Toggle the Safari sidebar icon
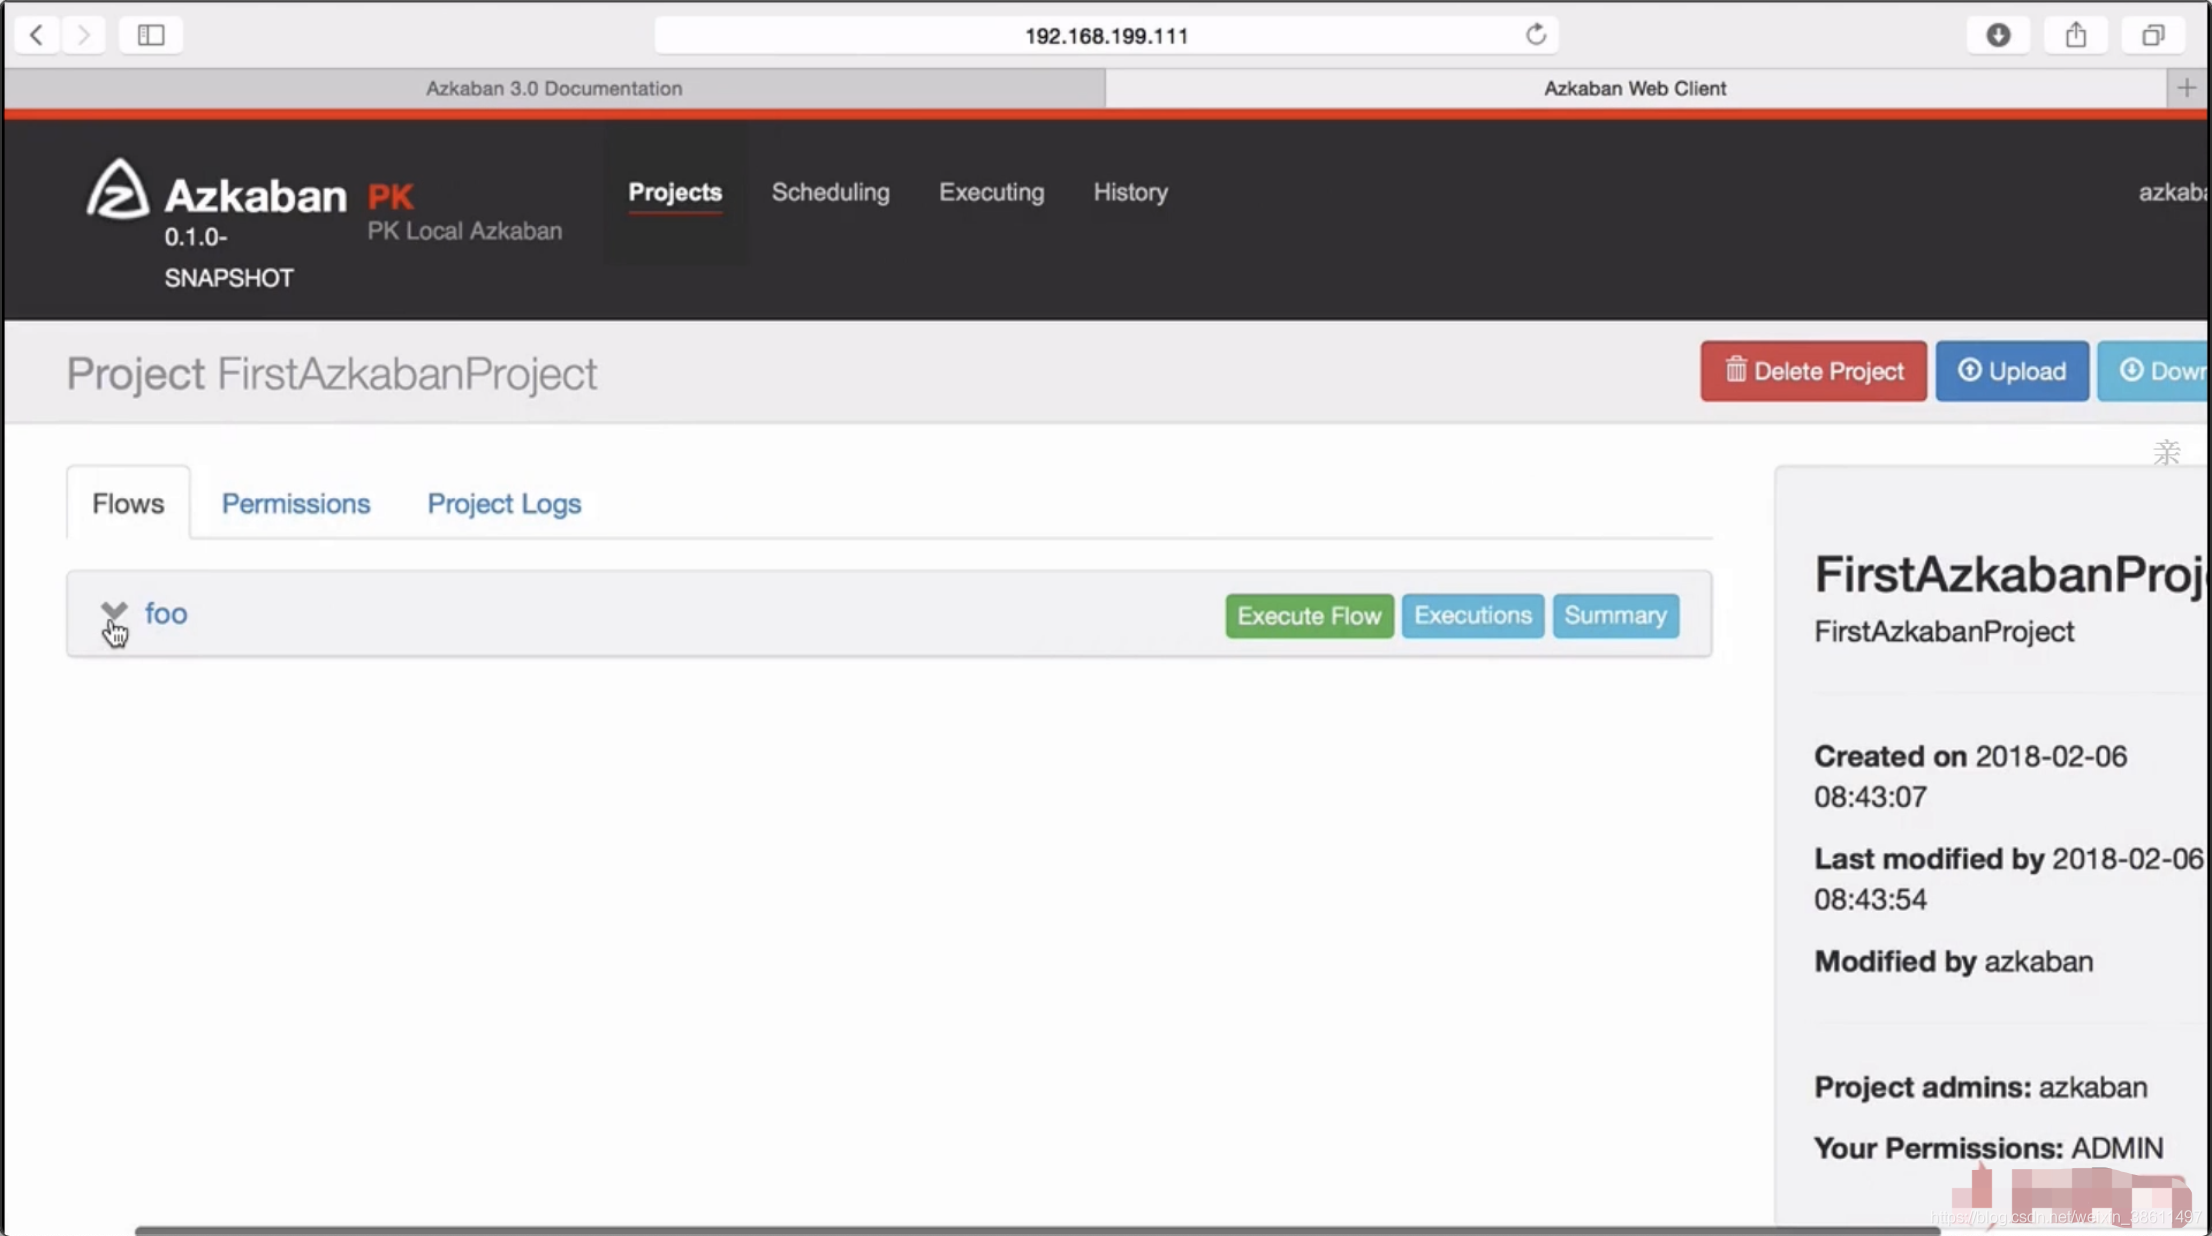 151,35
